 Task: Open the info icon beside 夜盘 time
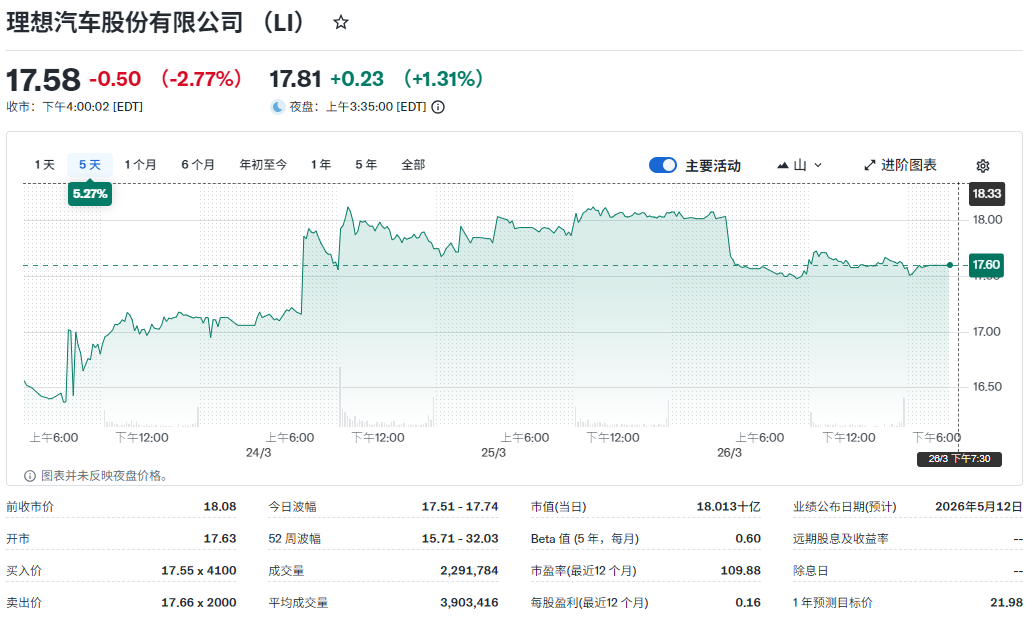(x=437, y=105)
